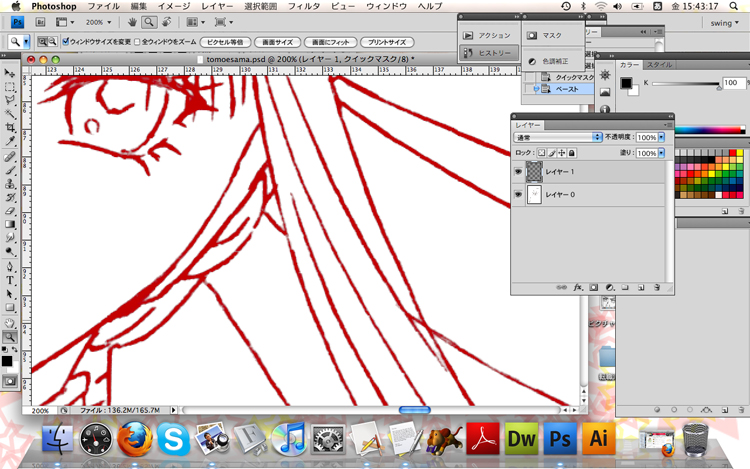Image resolution: width=750 pixels, height=469 pixels.
Task: Switch to zoom-out mode in options bar
Action: pos(52,42)
